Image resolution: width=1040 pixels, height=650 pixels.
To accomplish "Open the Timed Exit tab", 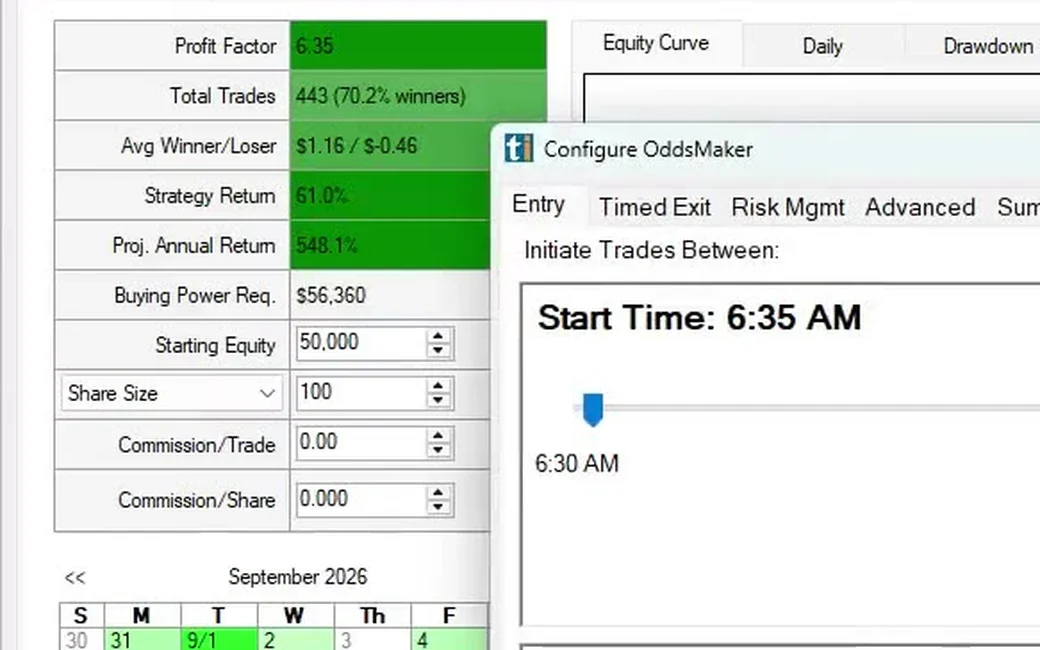I will [655, 207].
